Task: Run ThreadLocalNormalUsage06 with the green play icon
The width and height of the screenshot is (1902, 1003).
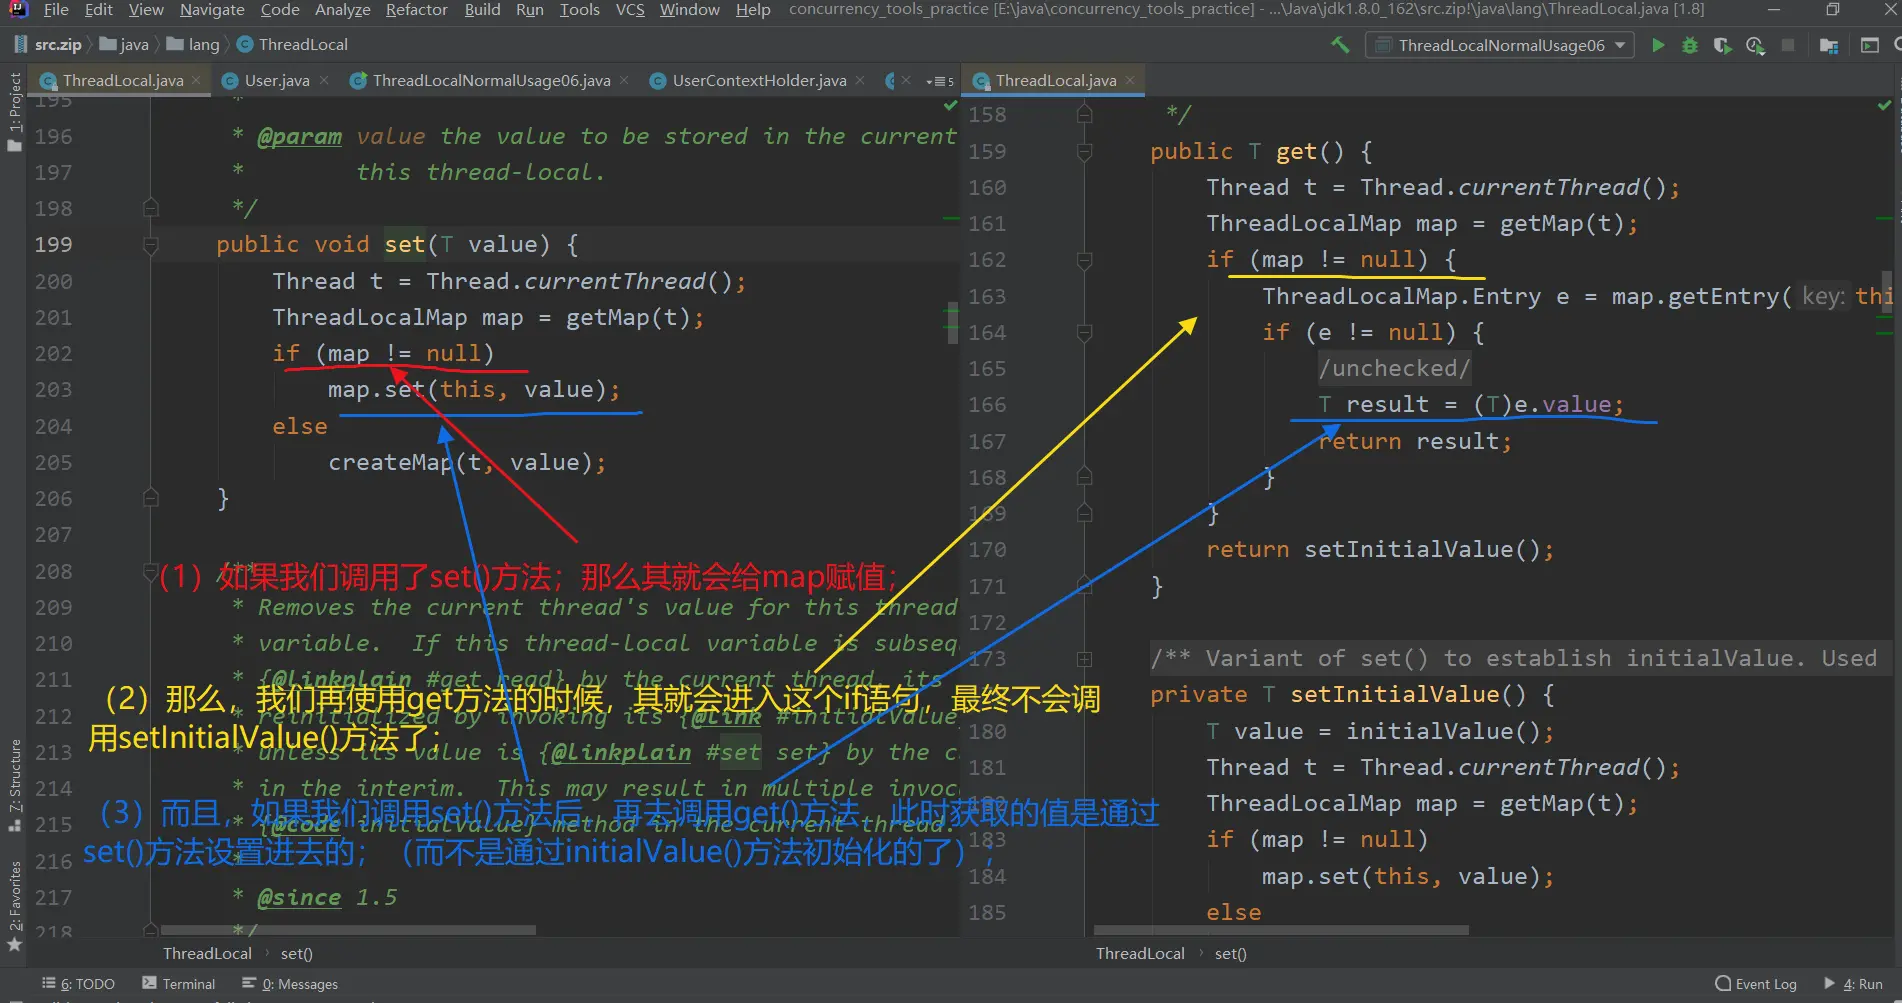Action: click(1658, 45)
